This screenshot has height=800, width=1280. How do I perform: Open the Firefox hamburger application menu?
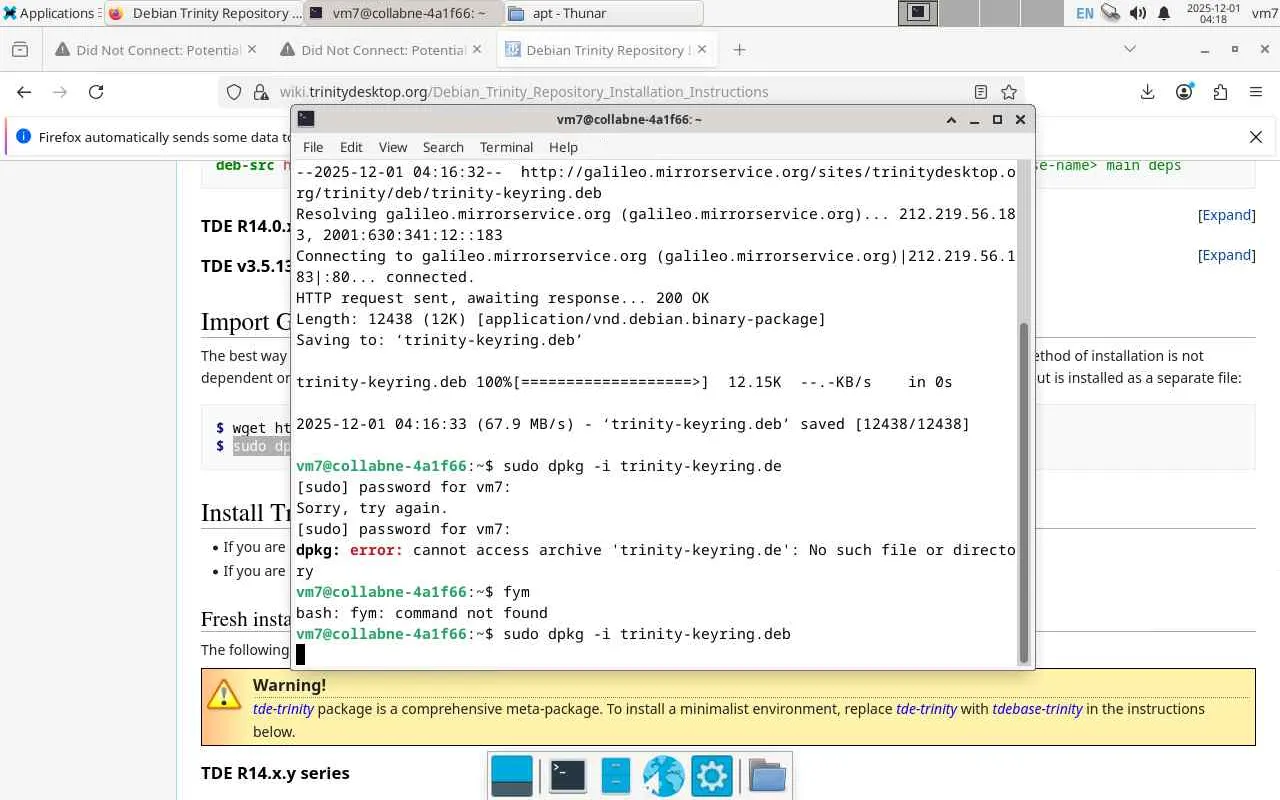pos(1256,92)
